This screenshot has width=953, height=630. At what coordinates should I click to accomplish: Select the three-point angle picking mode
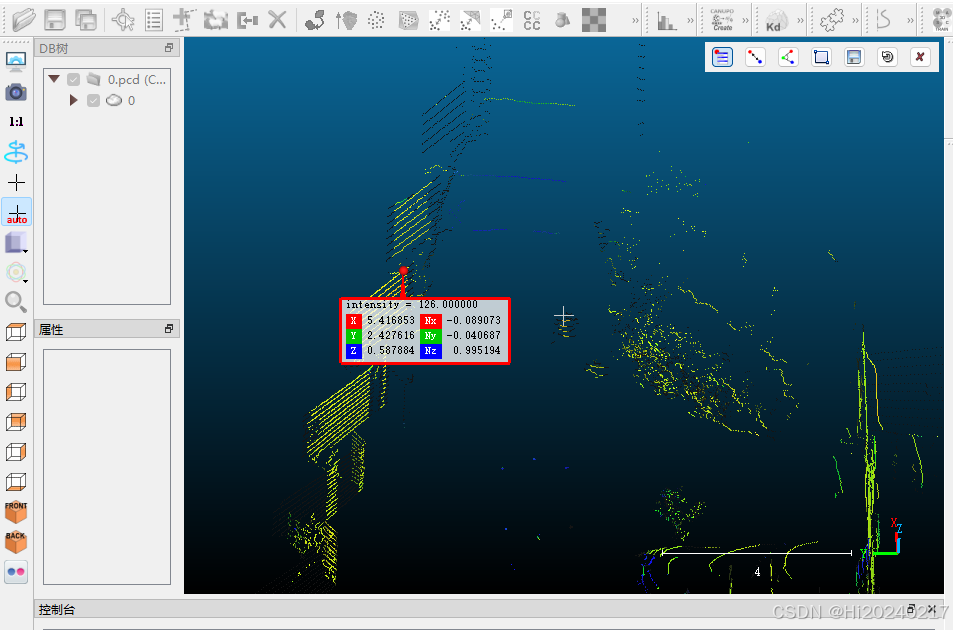pyautogui.click(x=788, y=57)
